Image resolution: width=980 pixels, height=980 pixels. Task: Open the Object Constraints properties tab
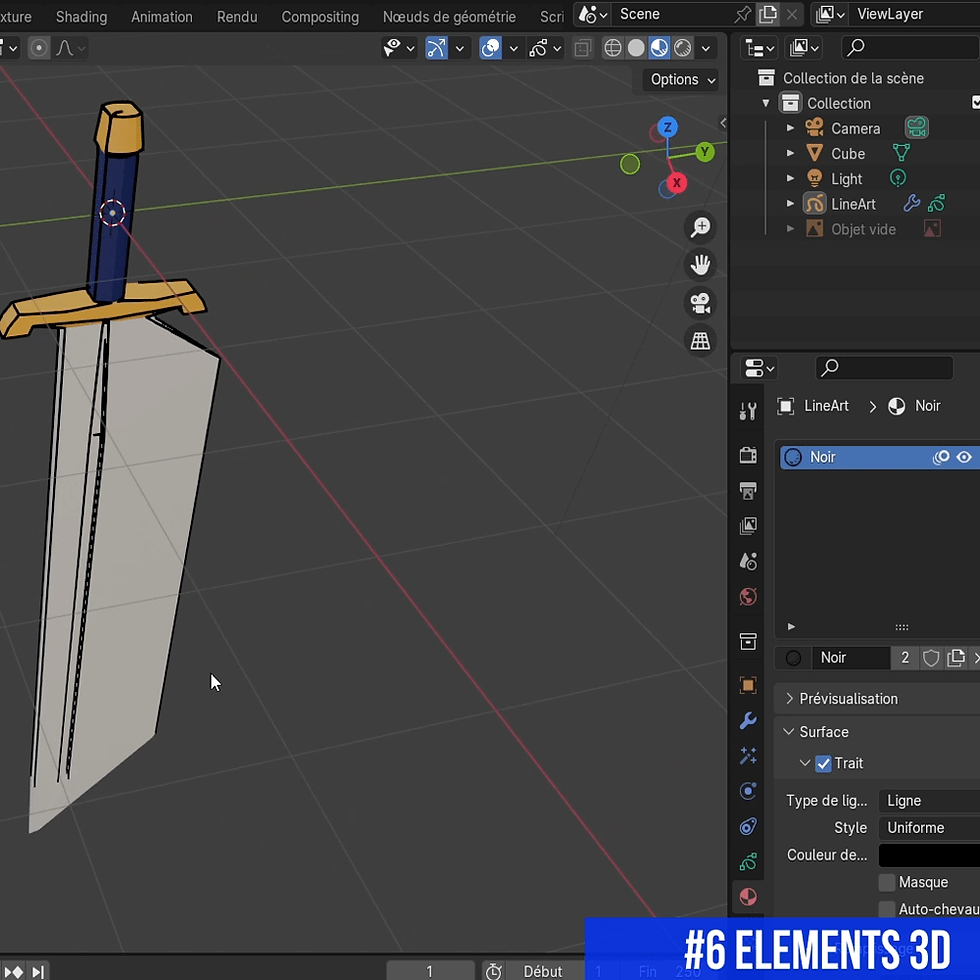point(748,827)
